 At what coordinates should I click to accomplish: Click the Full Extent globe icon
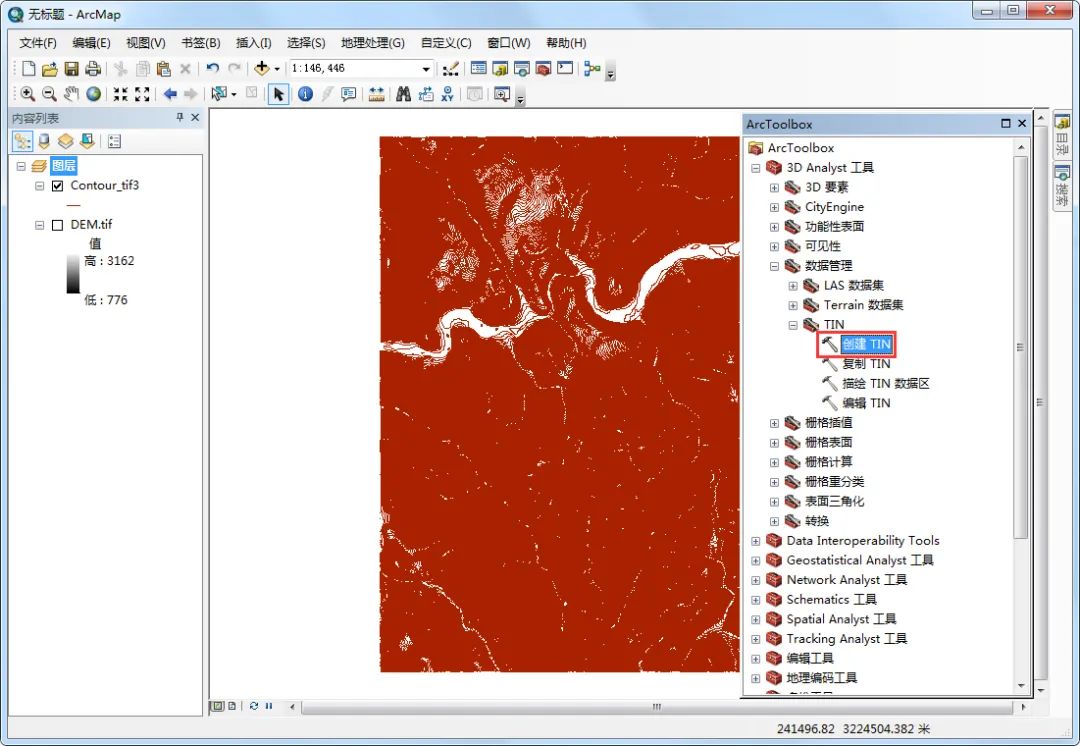click(93, 94)
